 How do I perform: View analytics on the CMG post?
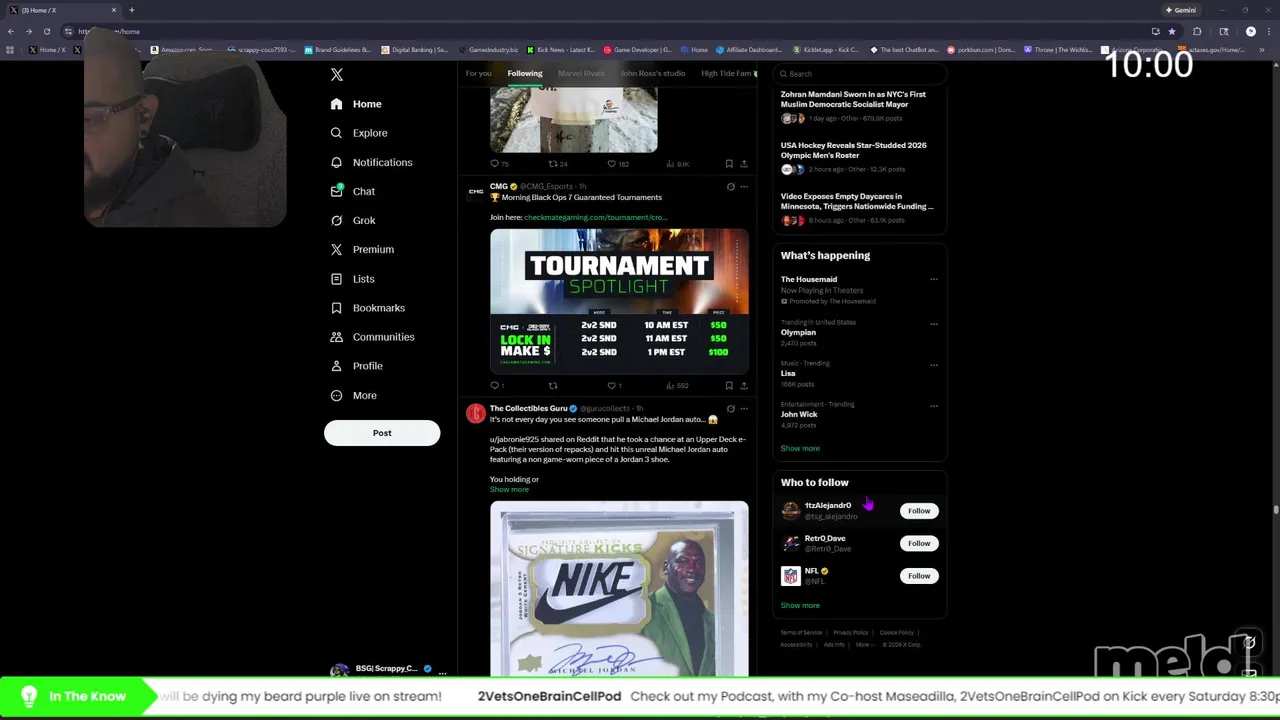[678, 385]
